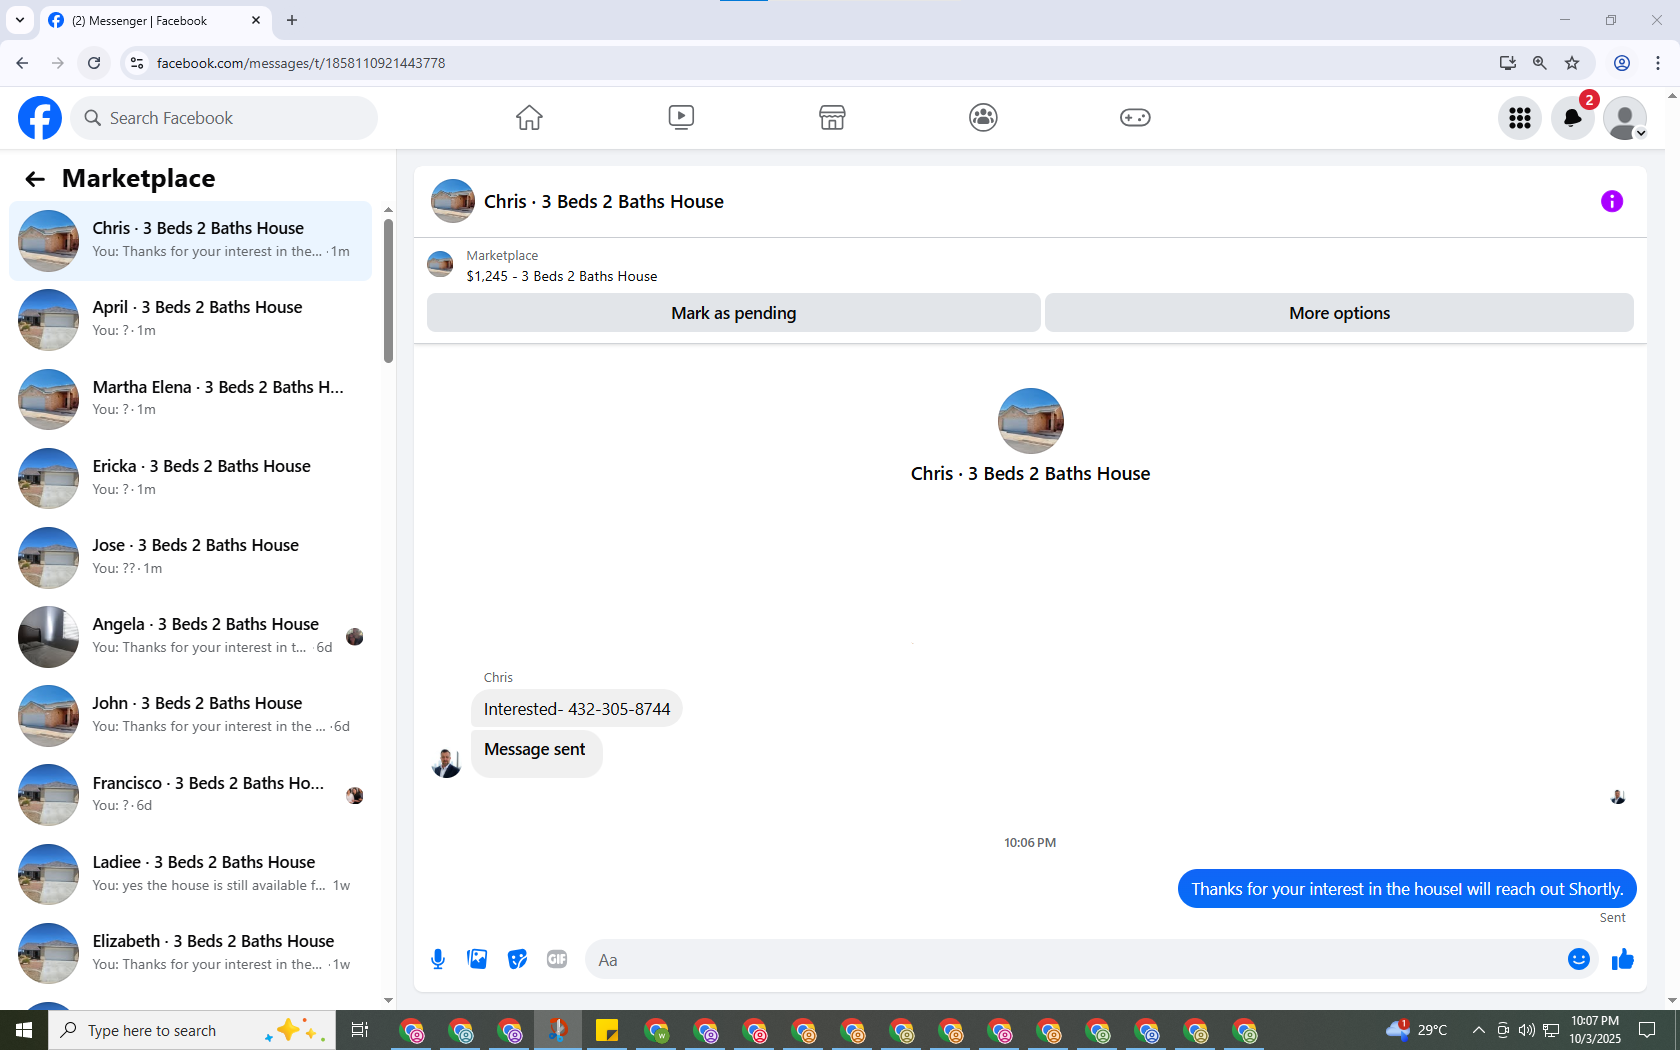Open the notifications bell
The height and width of the screenshot is (1050, 1680).
tap(1573, 118)
